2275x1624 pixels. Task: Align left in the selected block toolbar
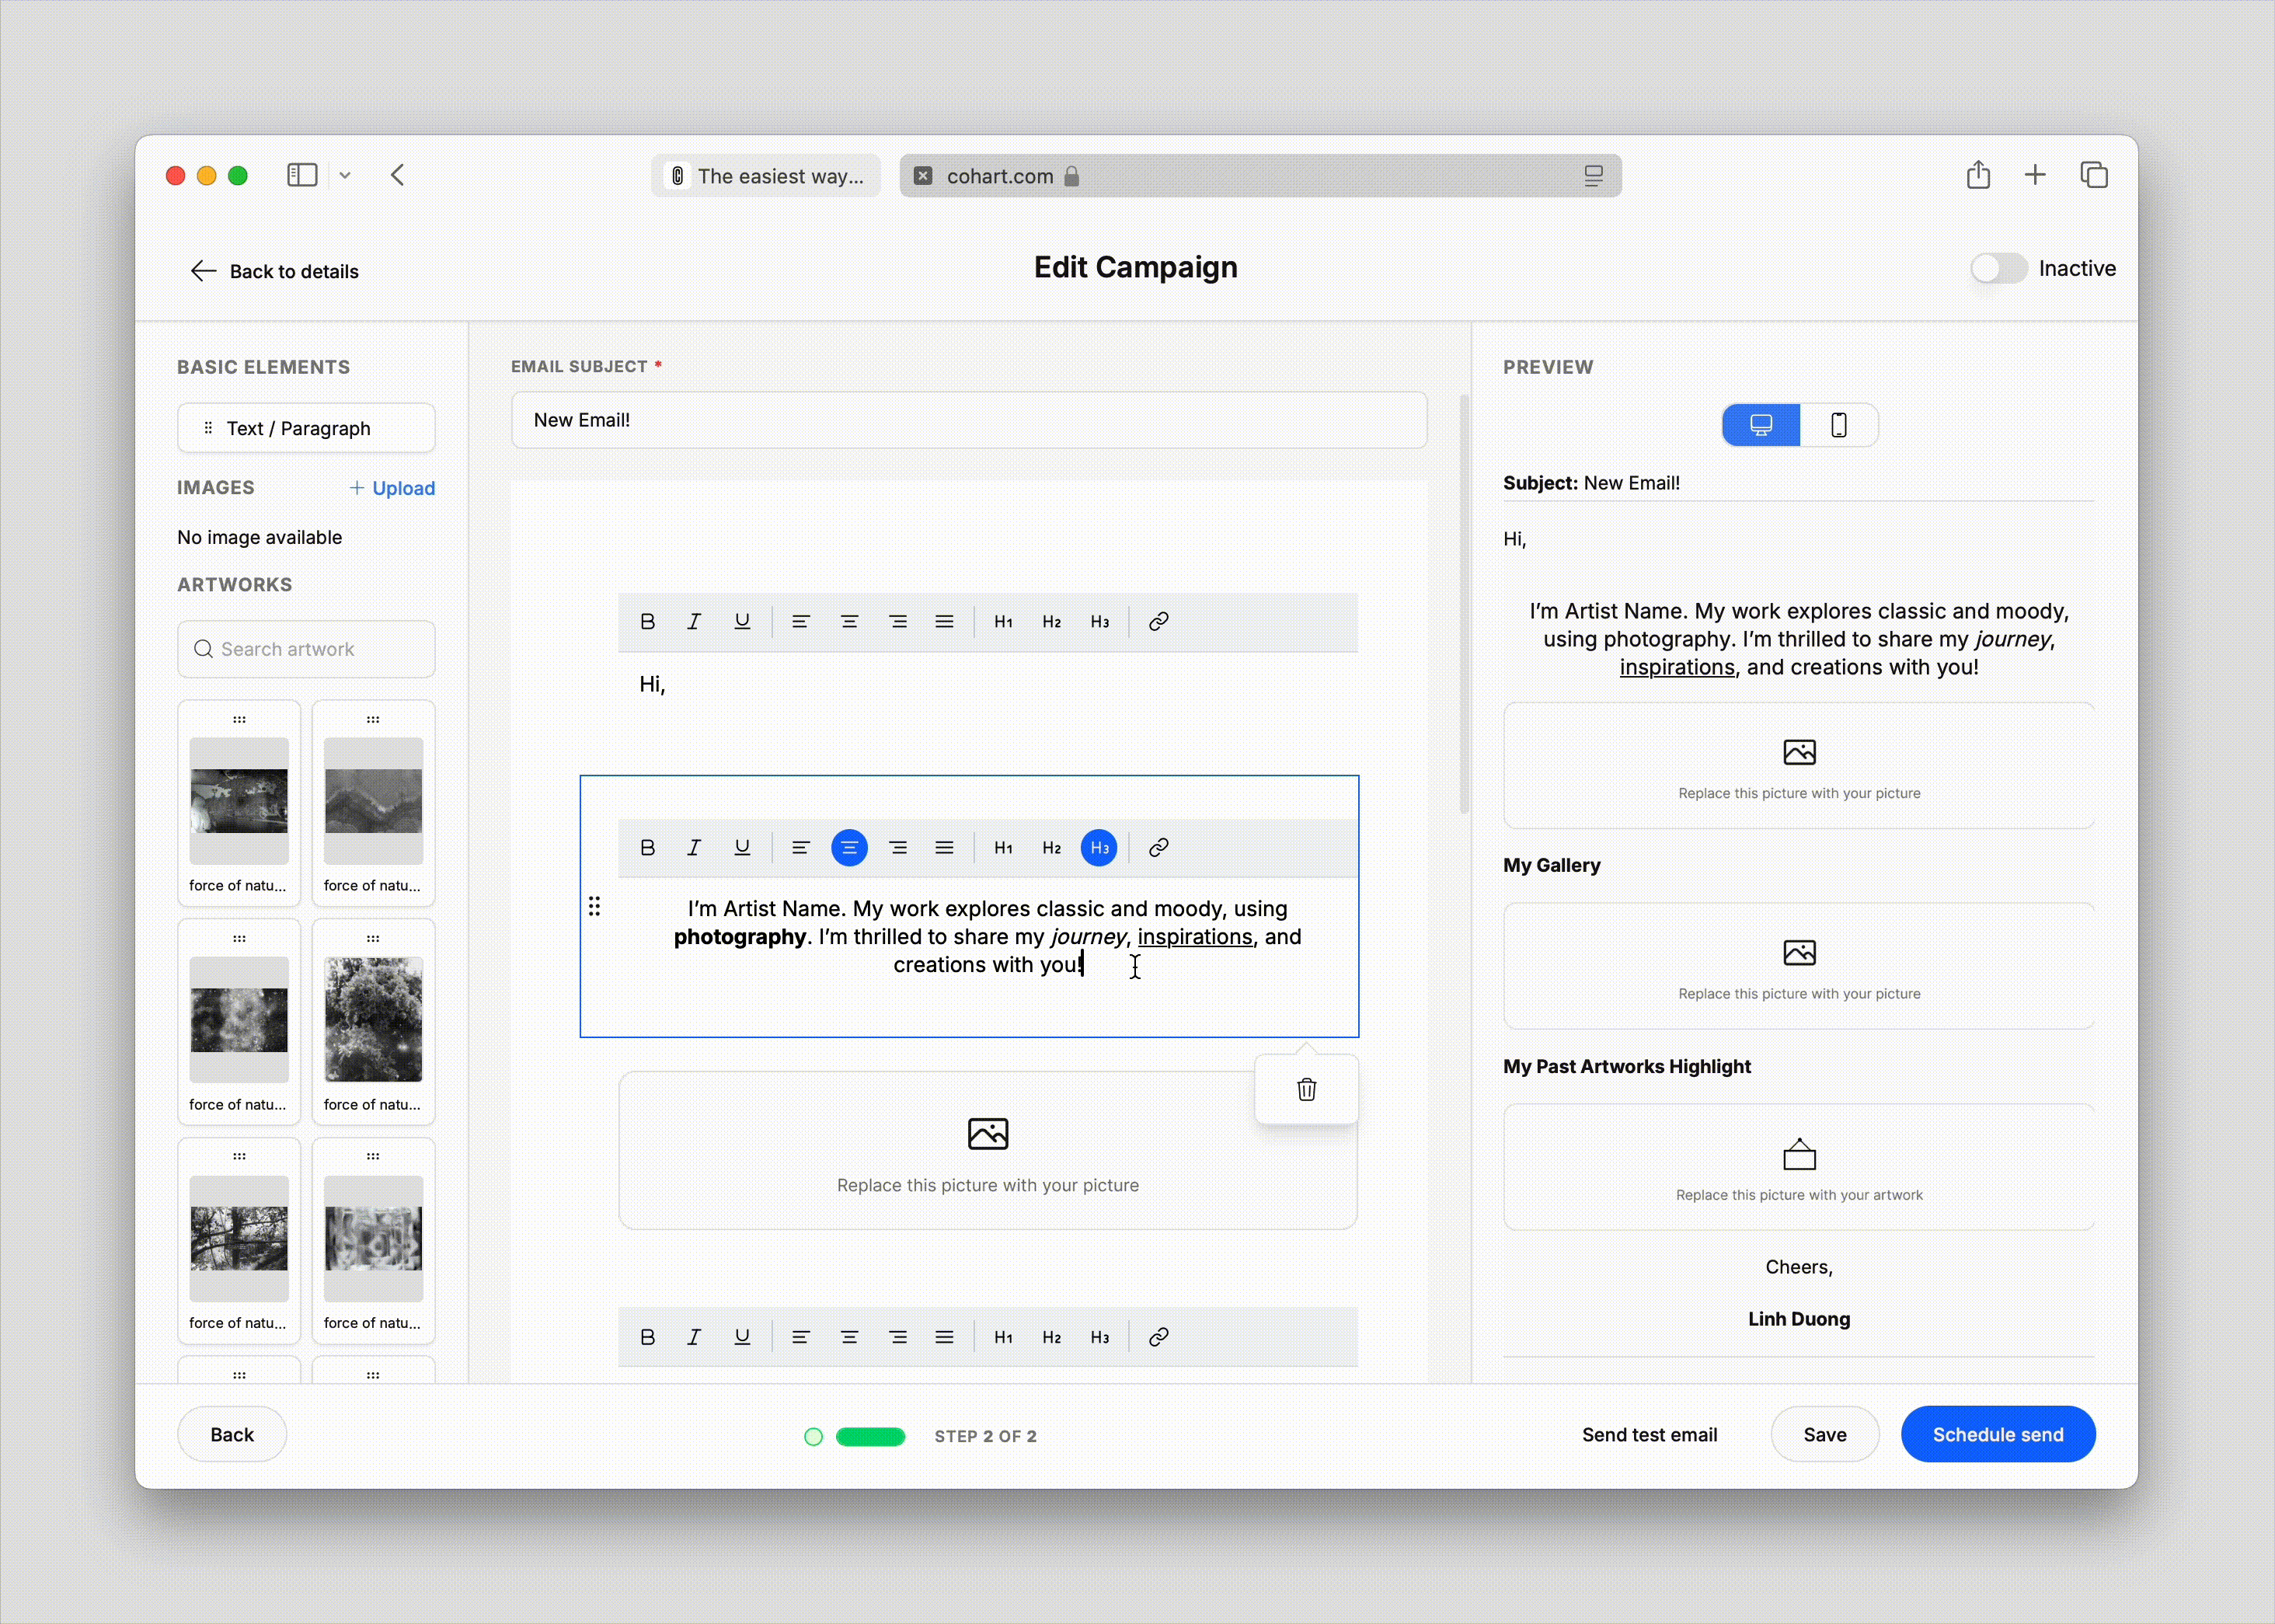point(800,847)
